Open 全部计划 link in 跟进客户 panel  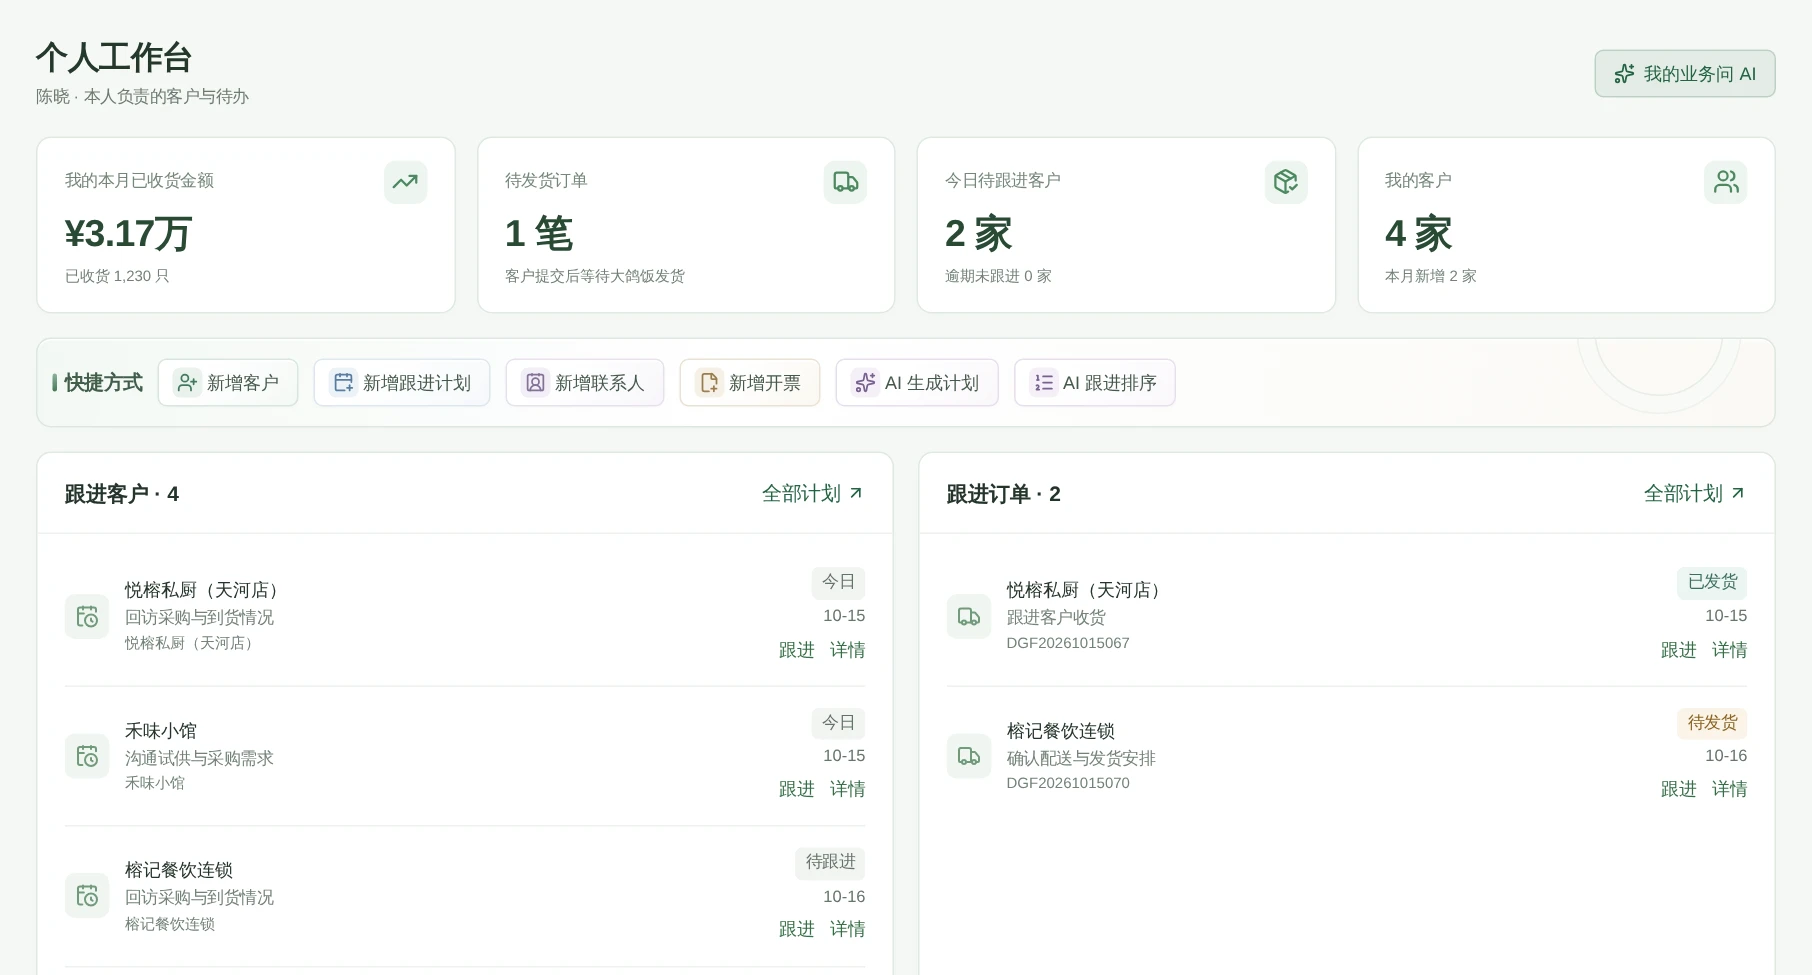click(x=812, y=493)
